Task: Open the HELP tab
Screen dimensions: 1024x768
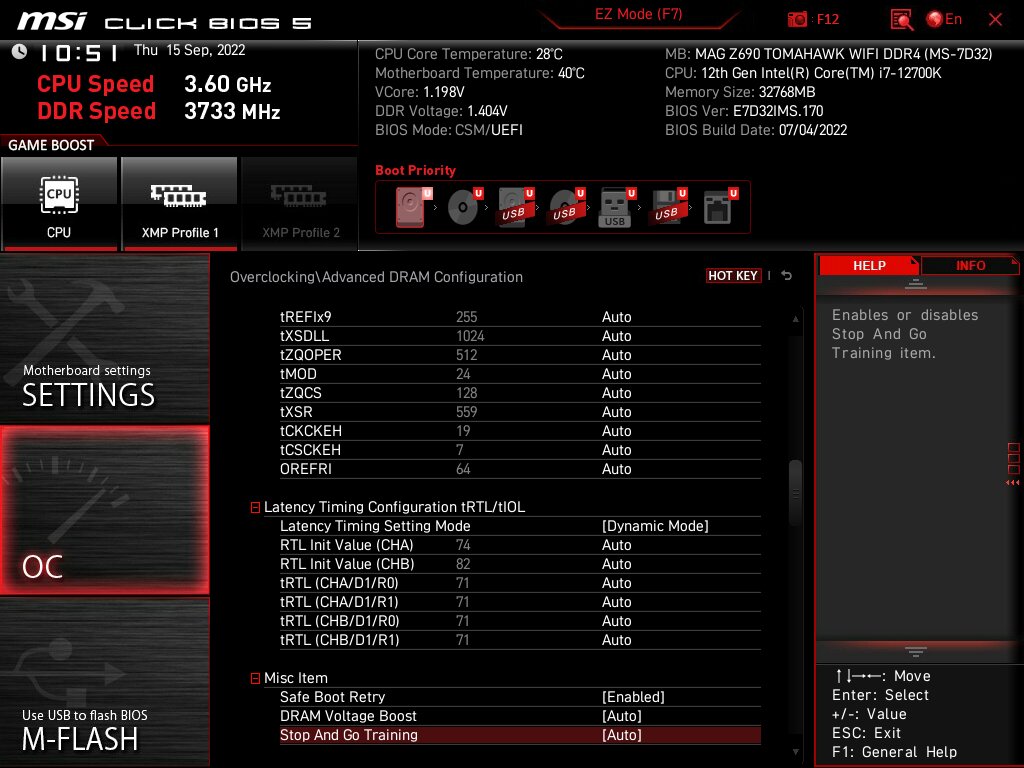Action: point(869,265)
